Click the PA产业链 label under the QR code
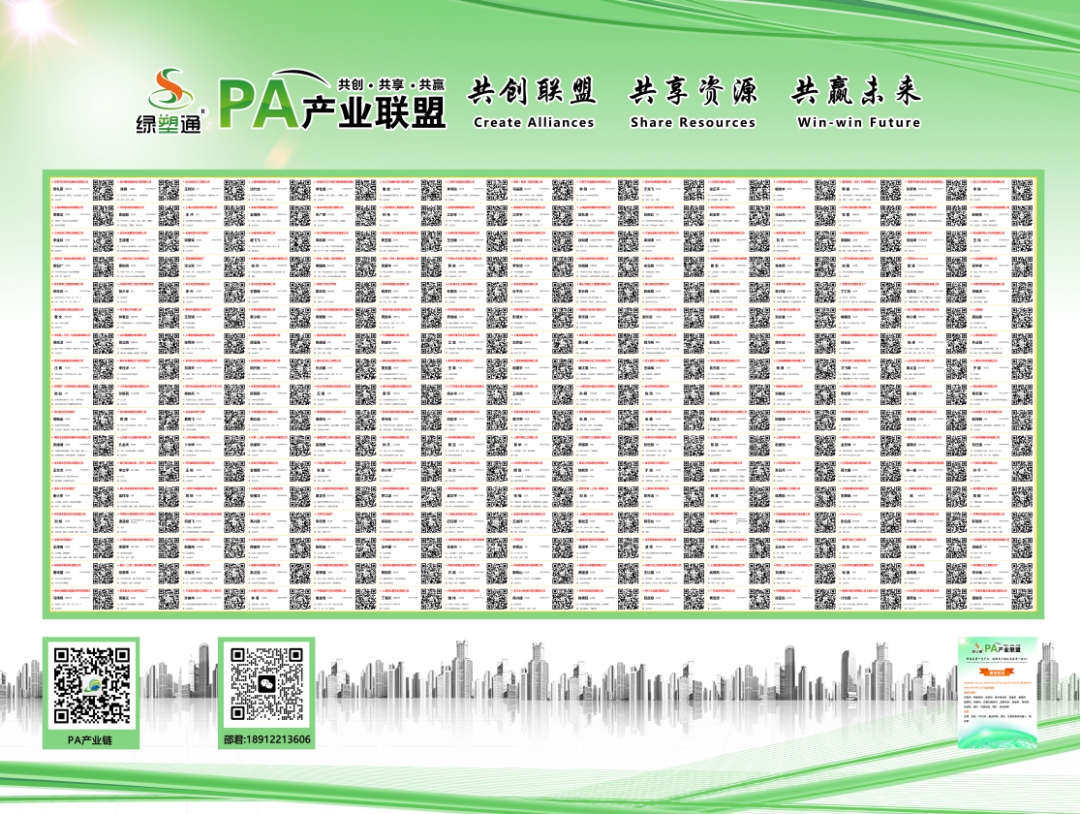 90,740
